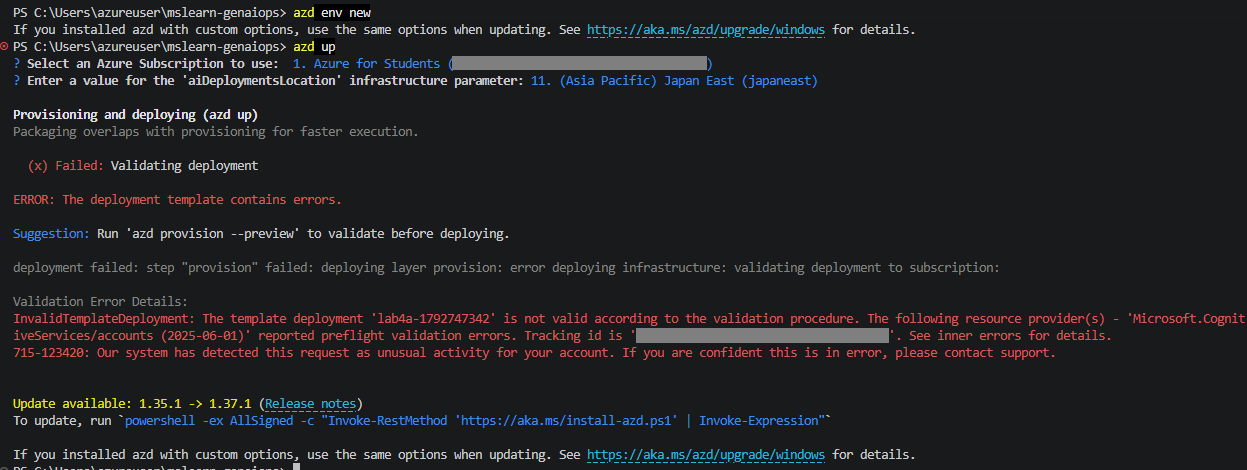Click 'Validation Error Details:' line

[x=100, y=302]
